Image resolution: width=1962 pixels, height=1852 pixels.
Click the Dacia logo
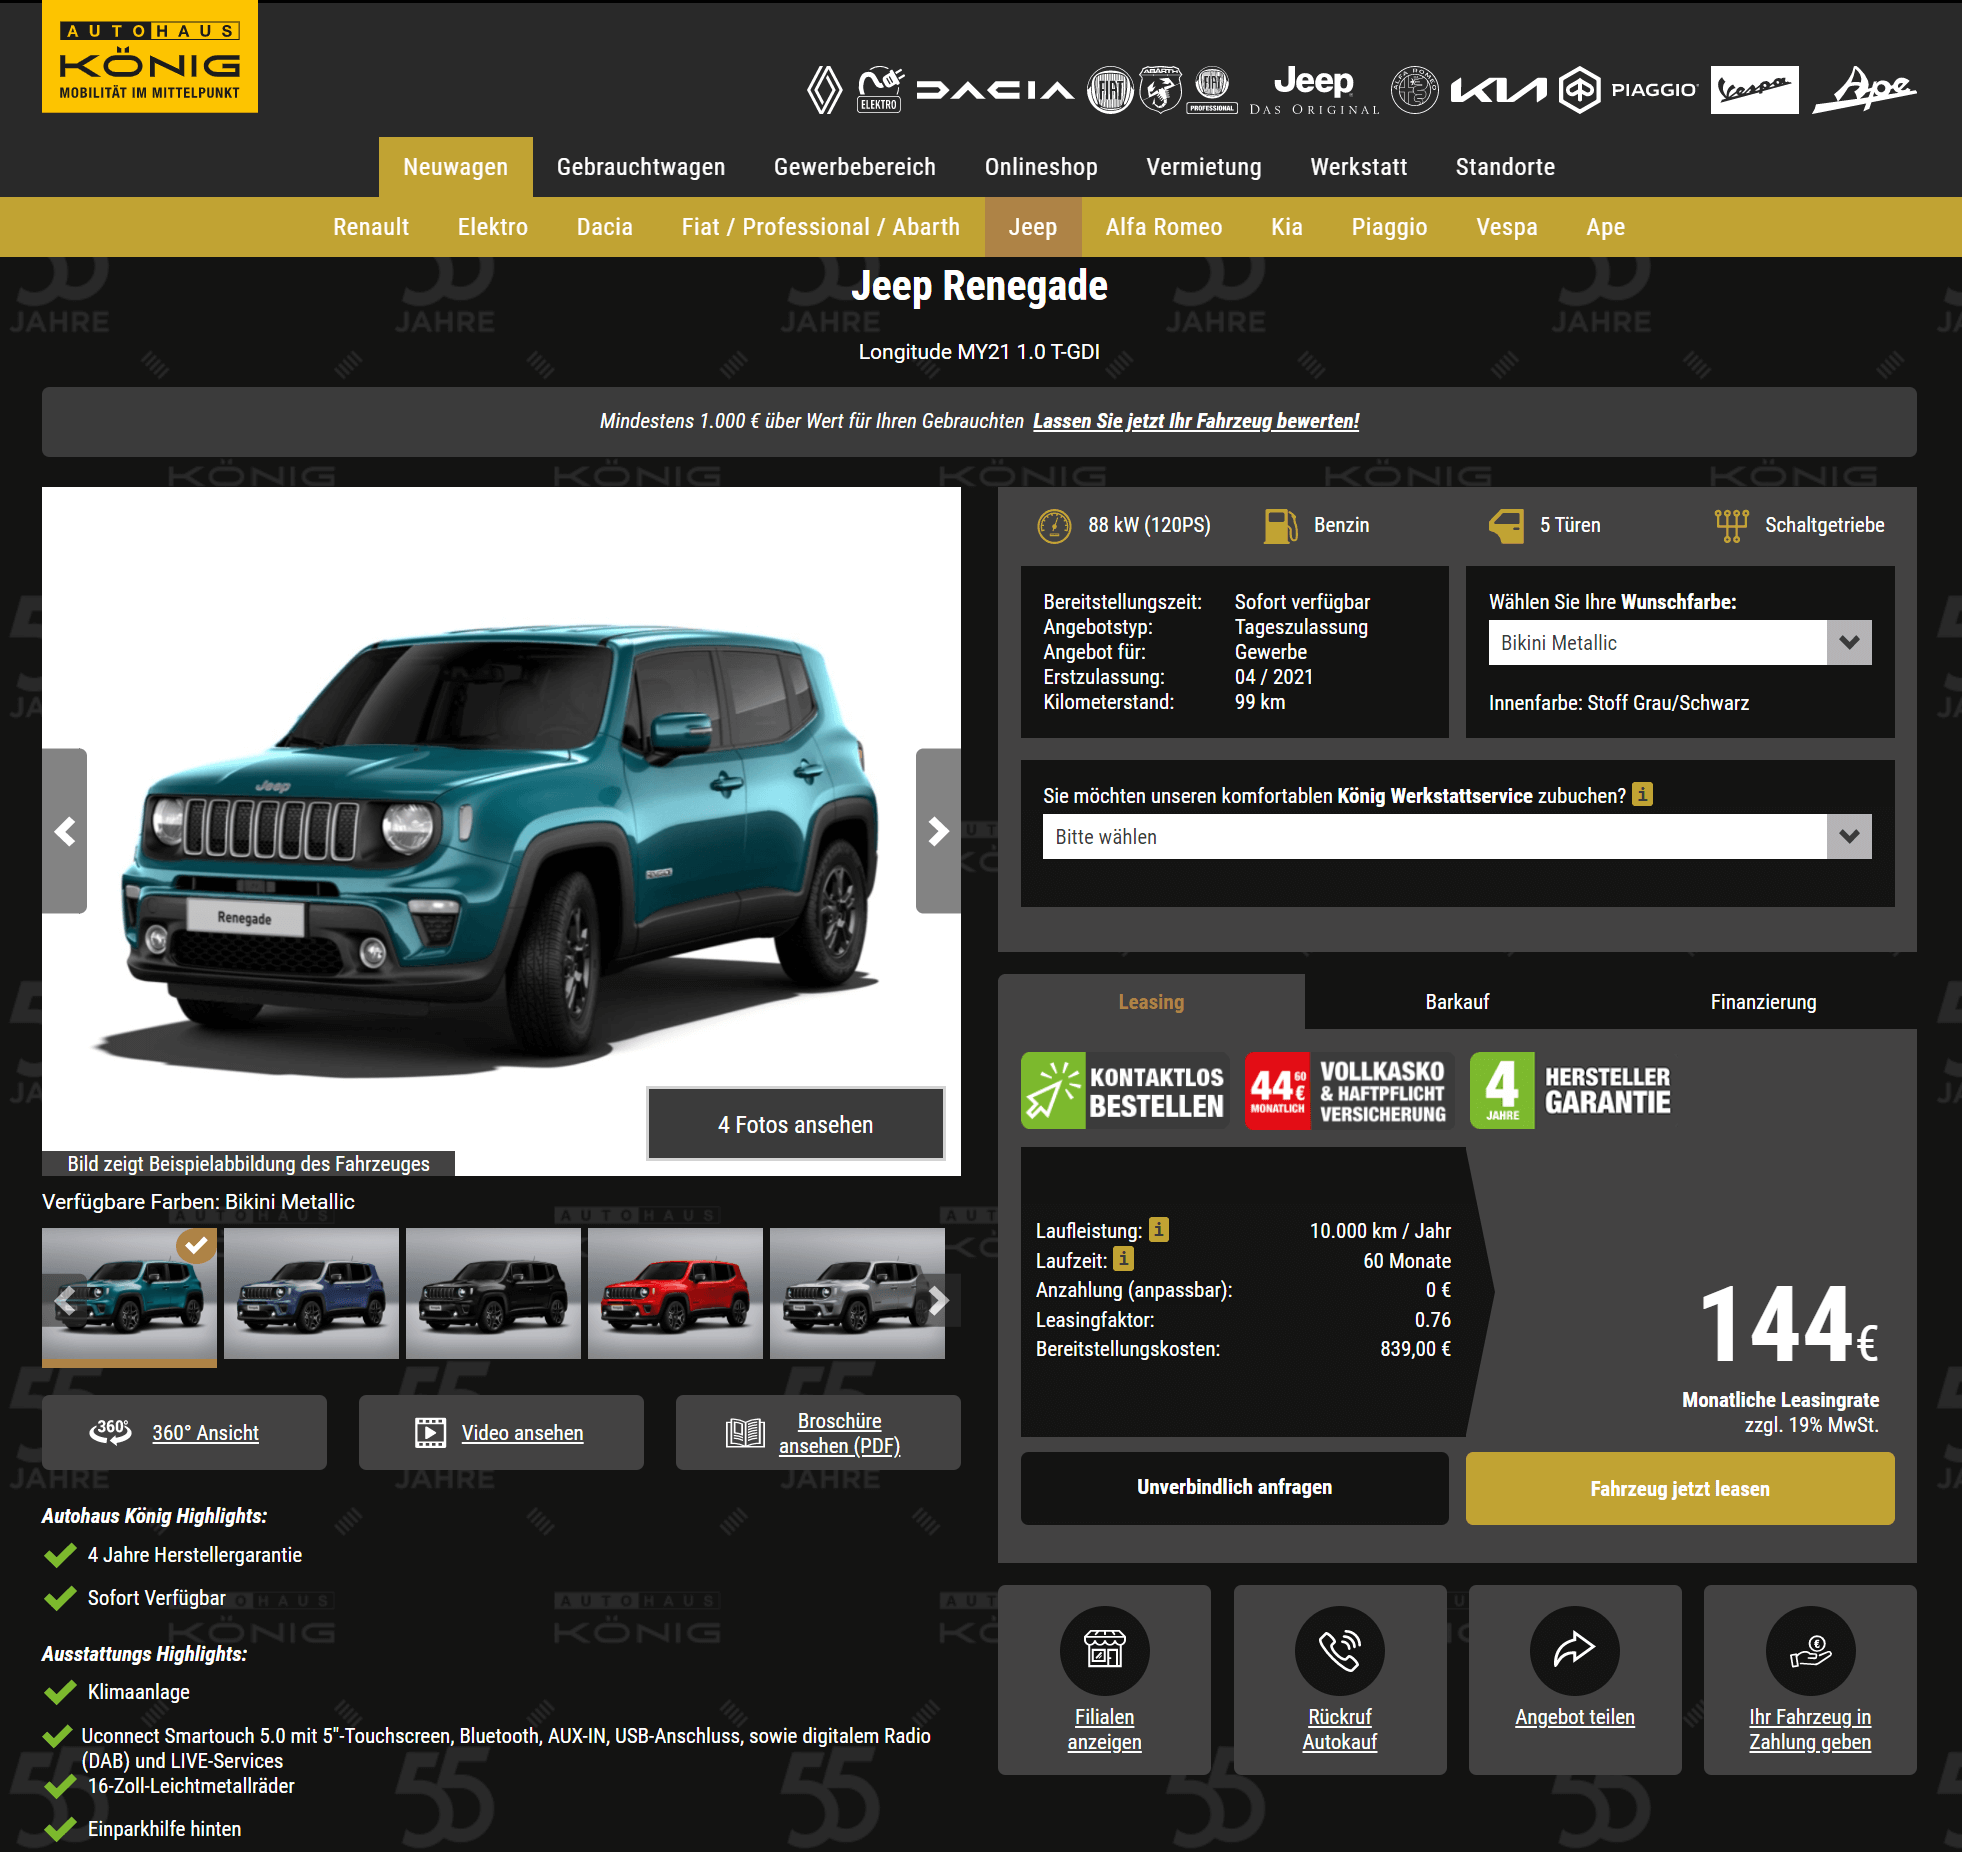(995, 90)
